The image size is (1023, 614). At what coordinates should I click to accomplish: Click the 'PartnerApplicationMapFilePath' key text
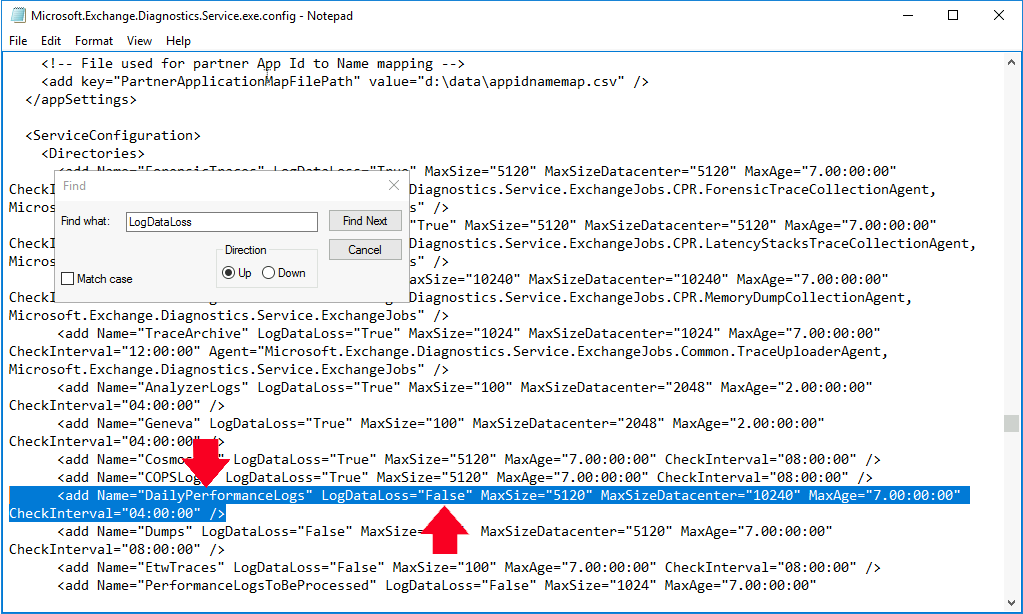tap(237, 82)
